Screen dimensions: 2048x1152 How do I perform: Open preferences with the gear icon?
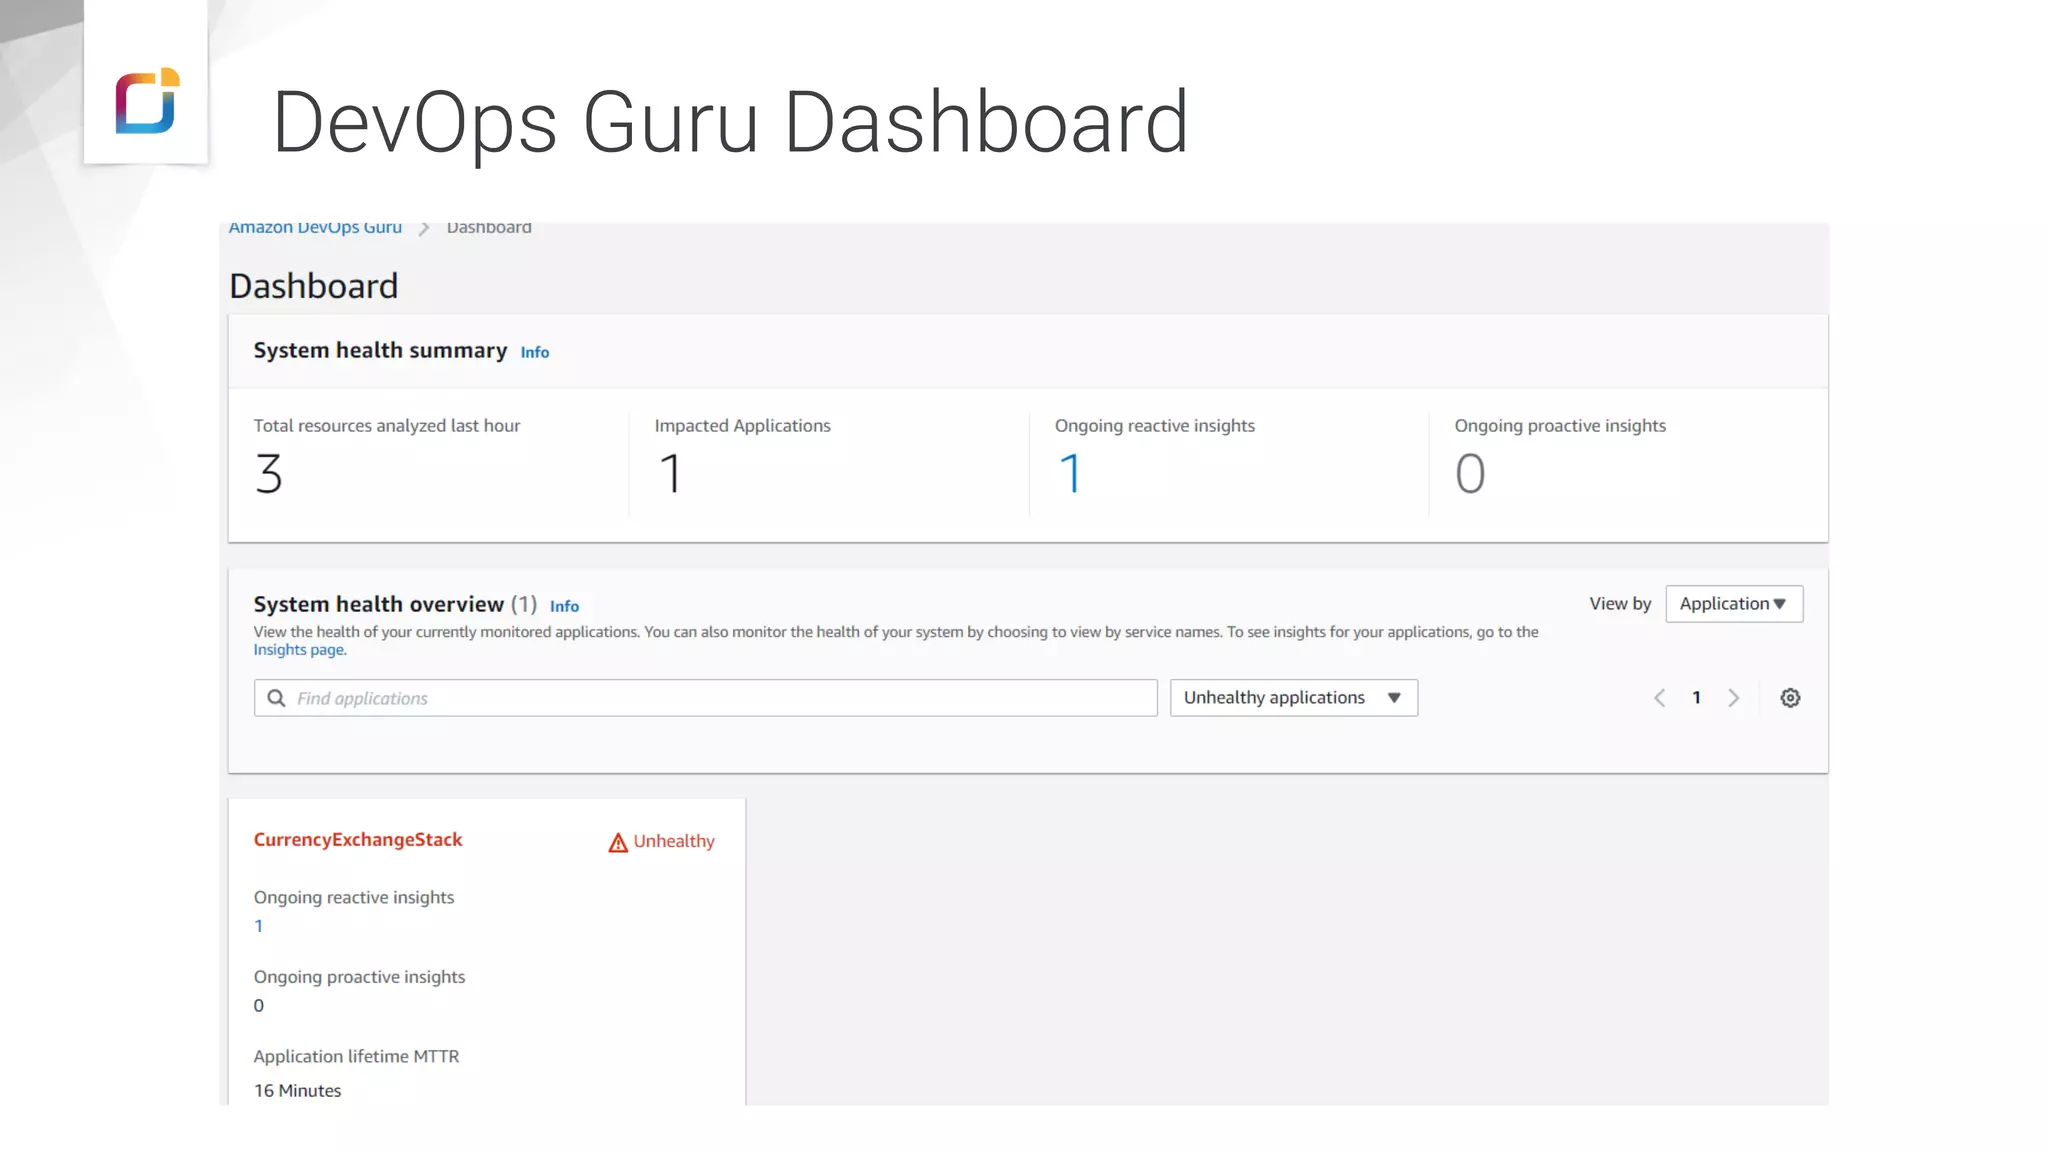(x=1790, y=698)
